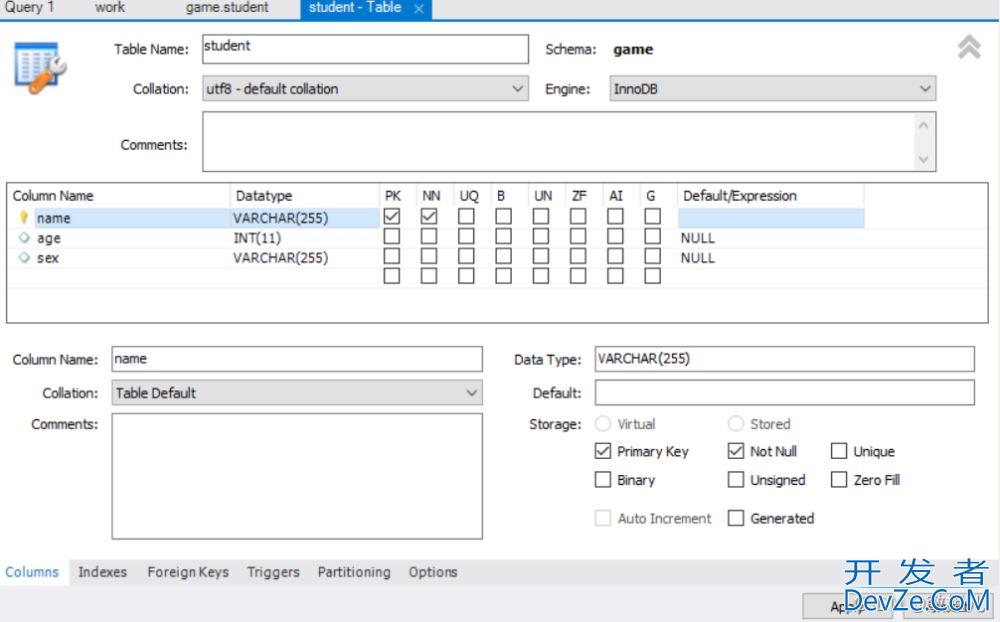Check UQ checkbox in name row
1000x622 pixels.
coord(466,217)
